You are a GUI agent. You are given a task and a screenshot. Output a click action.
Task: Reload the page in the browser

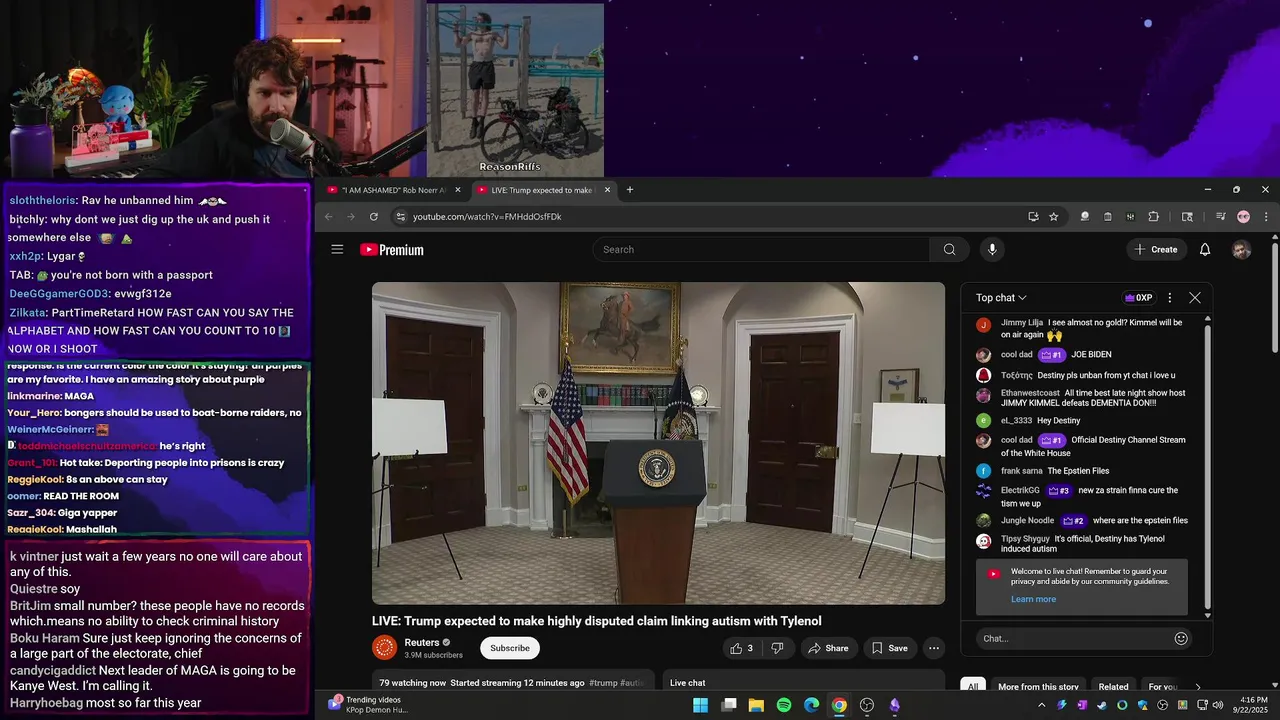tap(374, 217)
